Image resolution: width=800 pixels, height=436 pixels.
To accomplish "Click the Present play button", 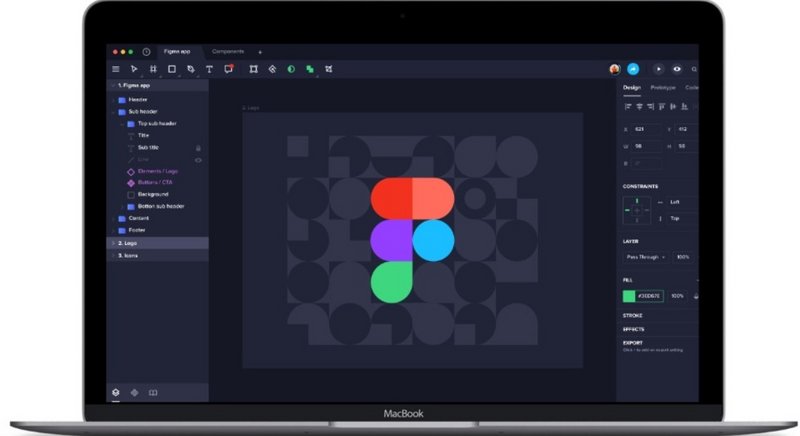I will [658, 69].
